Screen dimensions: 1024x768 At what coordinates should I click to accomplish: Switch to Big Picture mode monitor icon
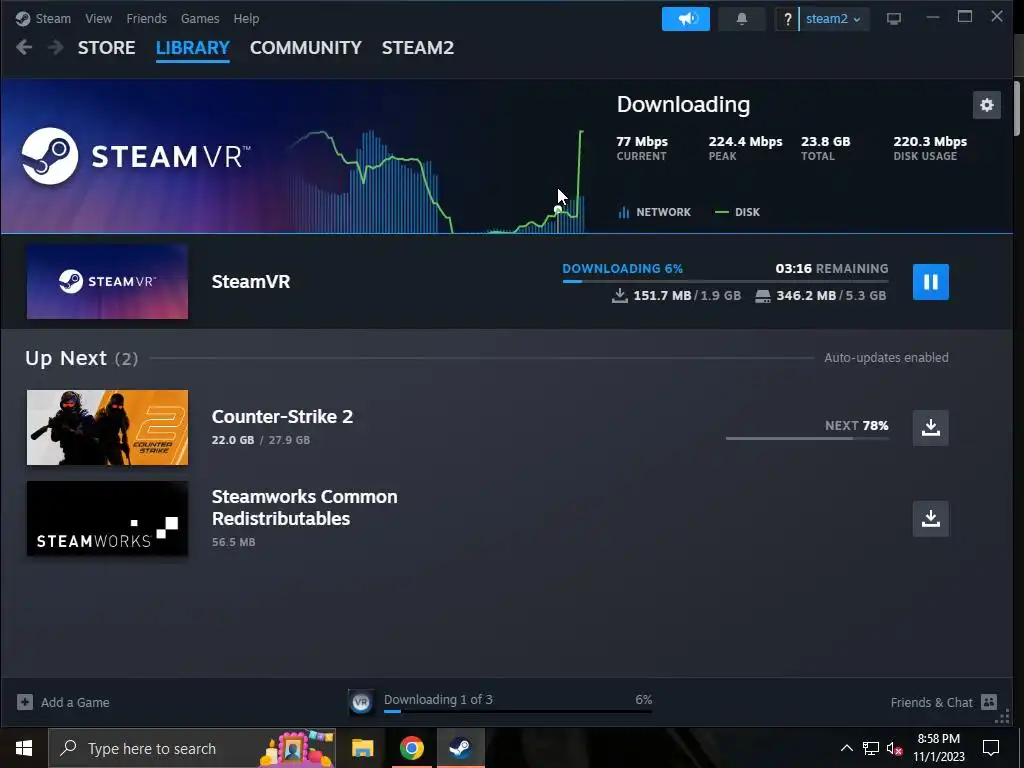(894, 19)
